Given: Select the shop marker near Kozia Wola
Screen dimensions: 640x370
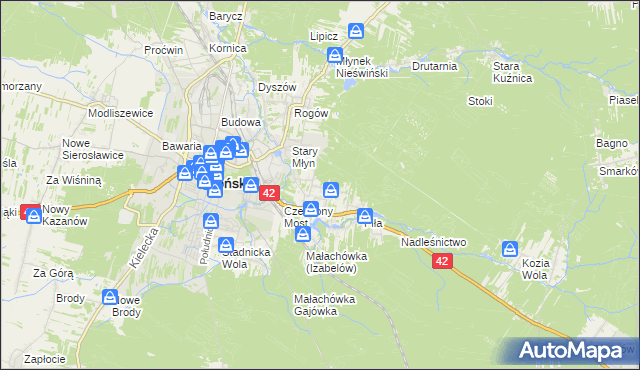Looking at the screenshot, I should pos(510,249).
